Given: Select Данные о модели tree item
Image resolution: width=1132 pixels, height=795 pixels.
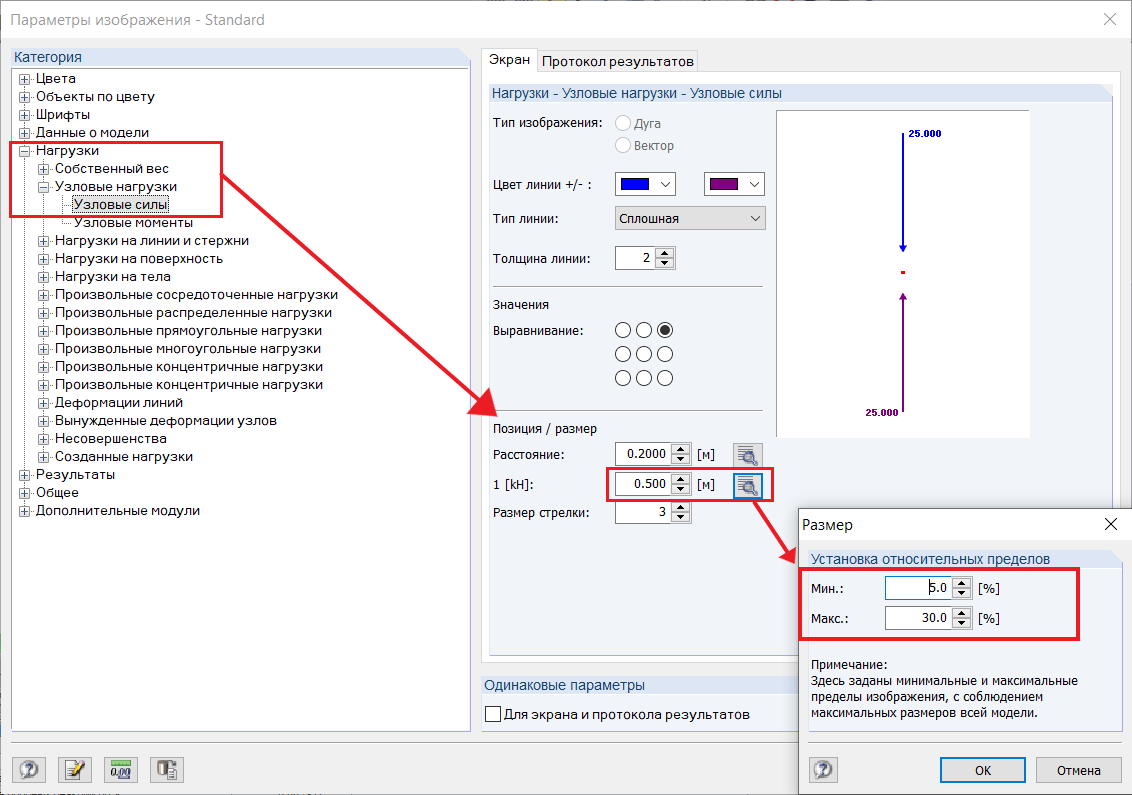Looking at the screenshot, I should 92,132.
